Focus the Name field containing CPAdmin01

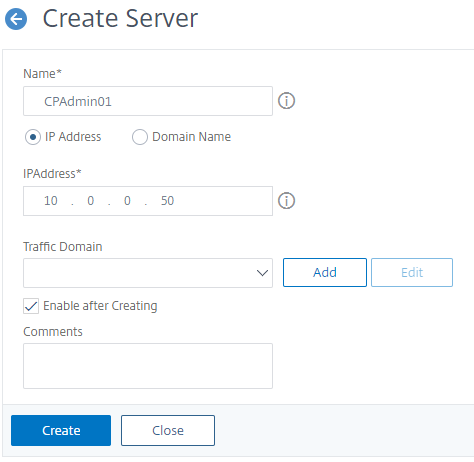[x=148, y=101]
